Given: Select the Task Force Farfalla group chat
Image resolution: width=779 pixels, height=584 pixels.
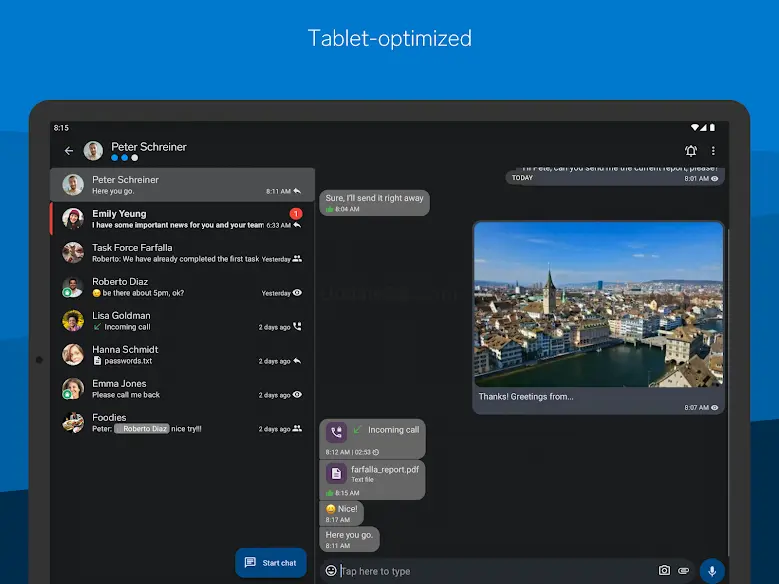Looking at the screenshot, I should pyautogui.click(x=182, y=253).
